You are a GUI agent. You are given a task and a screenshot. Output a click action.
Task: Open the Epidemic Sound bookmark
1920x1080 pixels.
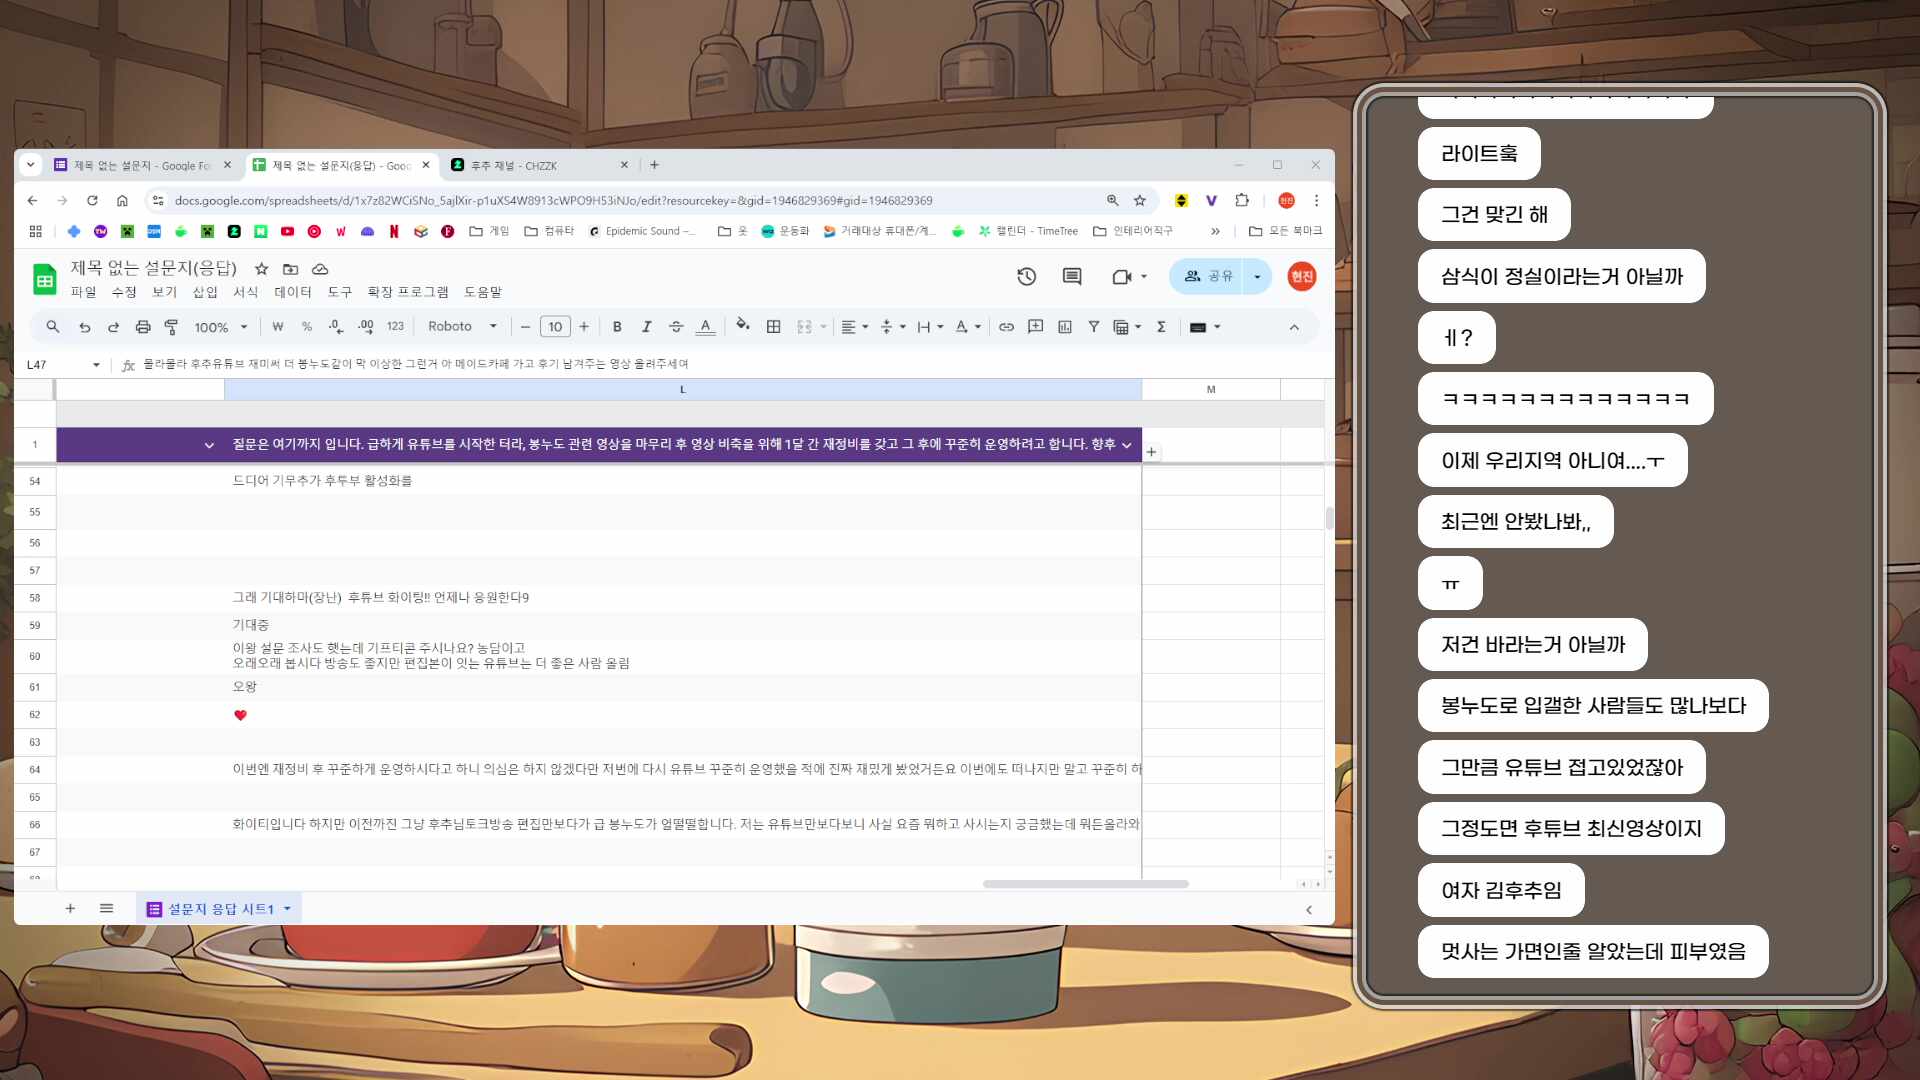click(643, 231)
